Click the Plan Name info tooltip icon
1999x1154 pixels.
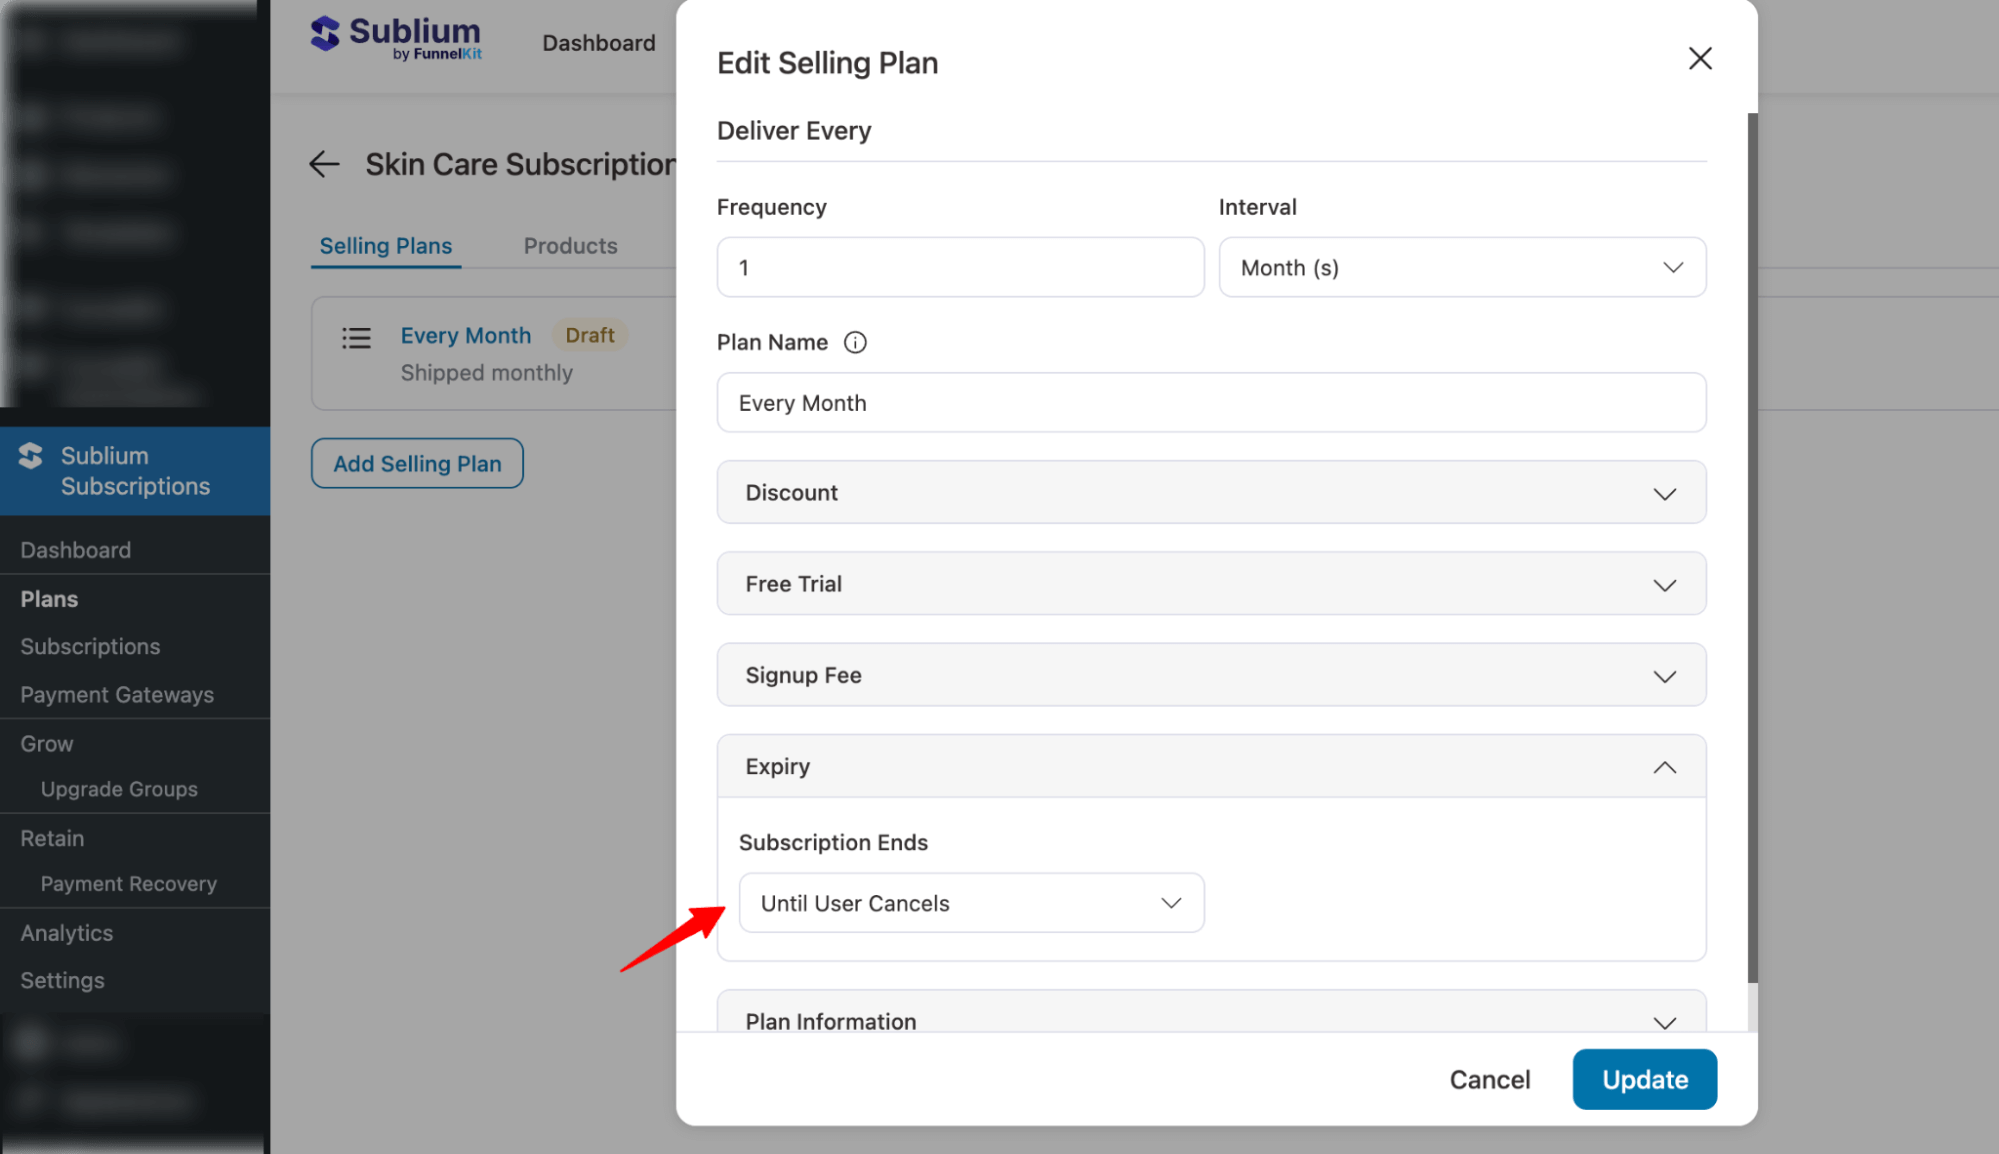(855, 342)
